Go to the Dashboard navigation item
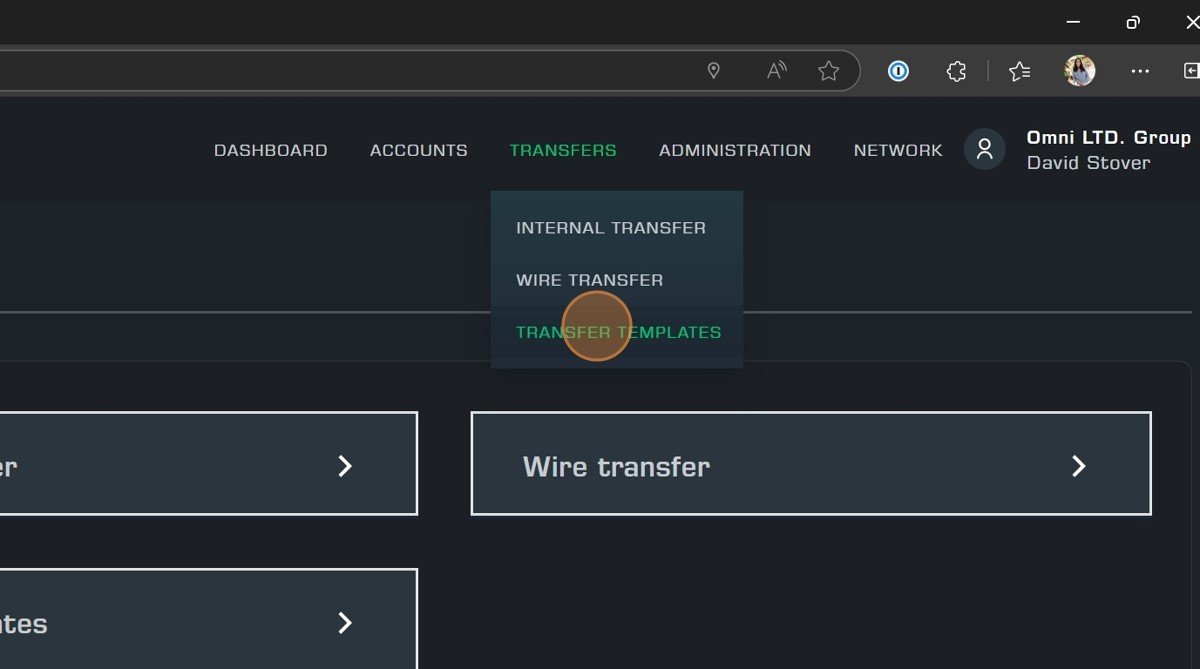The image size is (1200, 669). click(x=270, y=150)
